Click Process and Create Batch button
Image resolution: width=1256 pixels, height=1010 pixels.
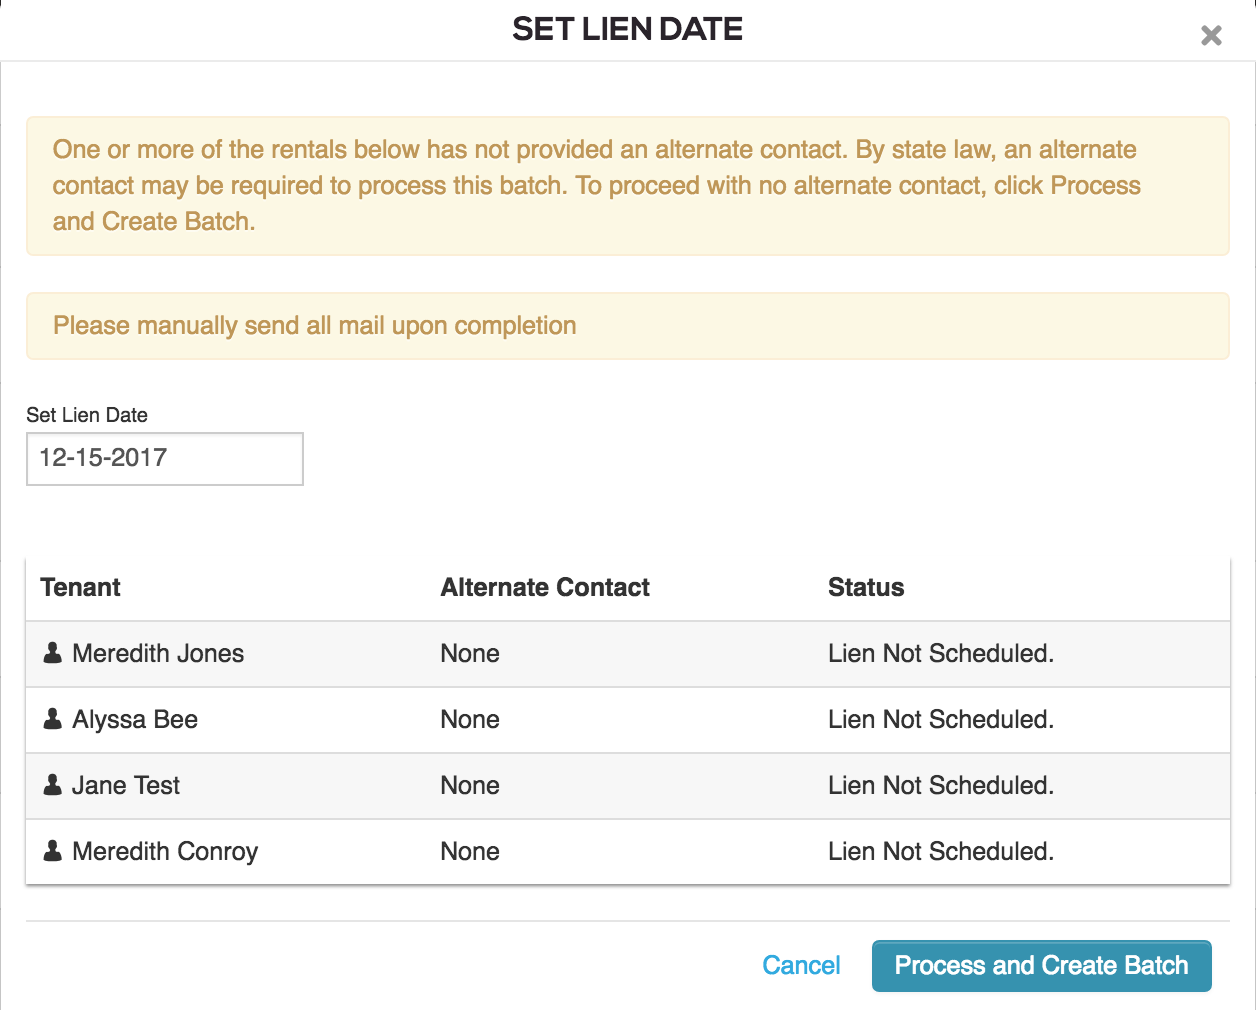[1041, 966]
